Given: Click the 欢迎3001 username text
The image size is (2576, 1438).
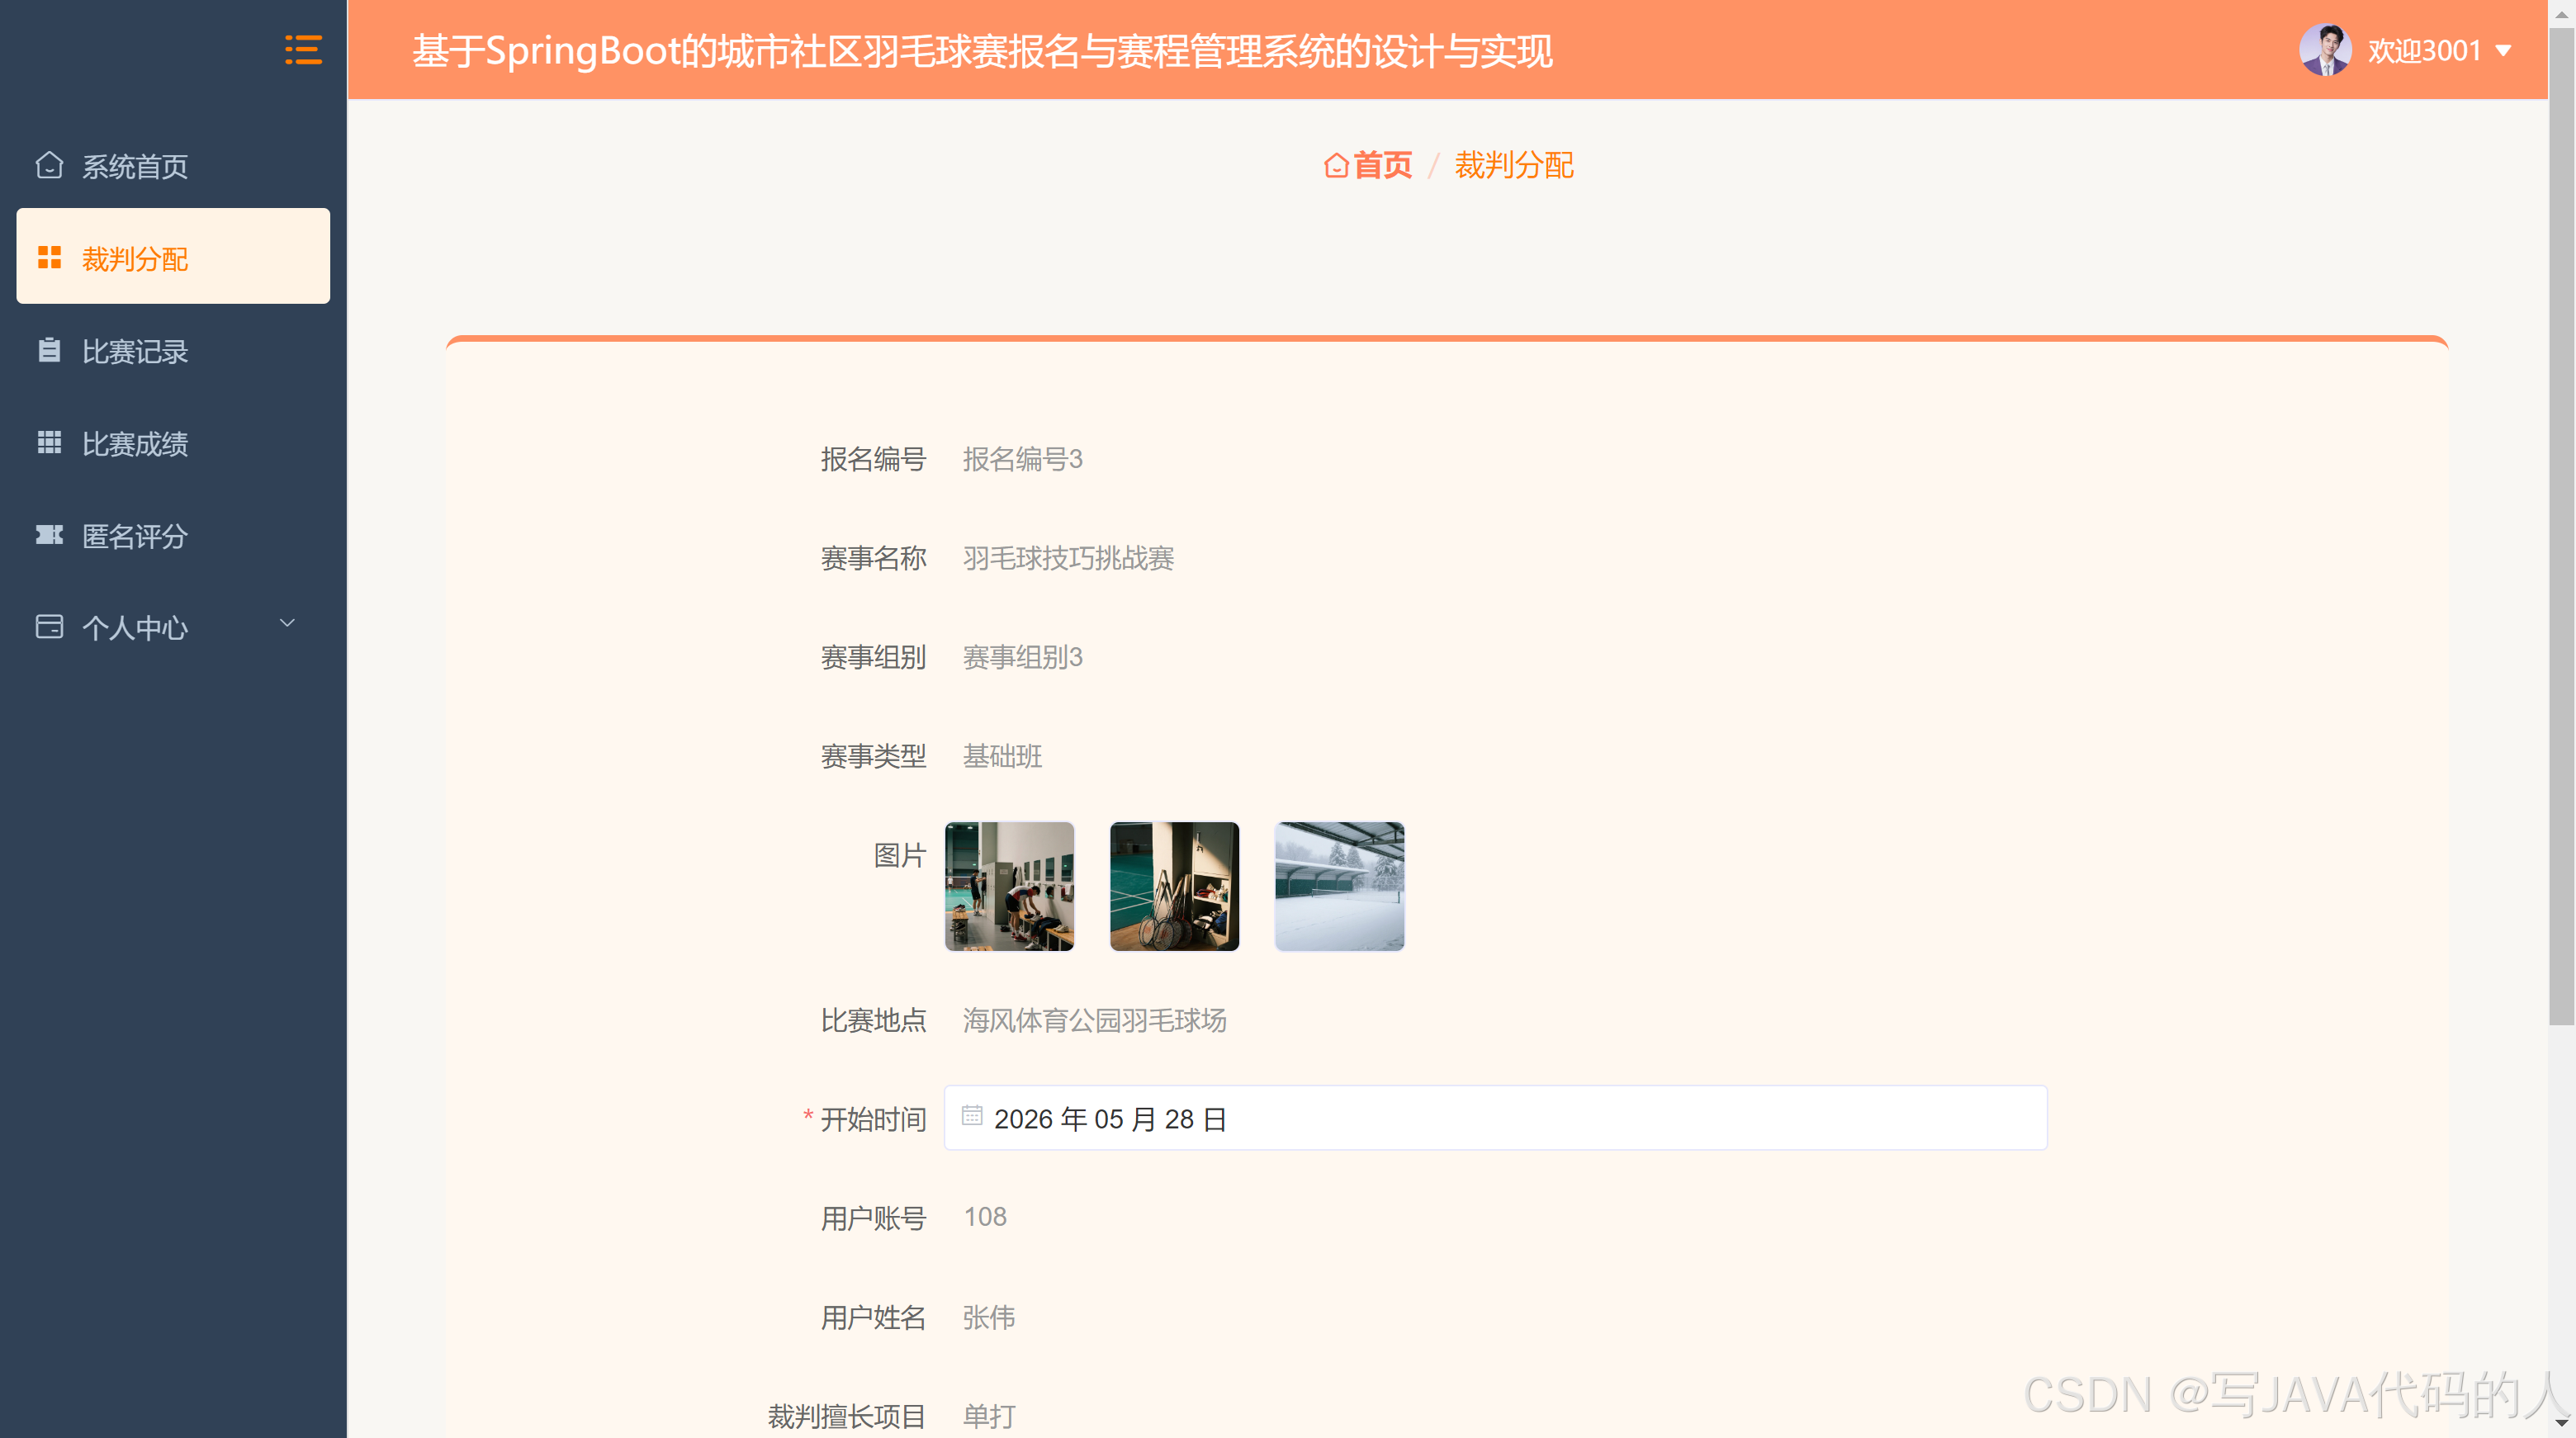Looking at the screenshot, I should coord(2424,50).
